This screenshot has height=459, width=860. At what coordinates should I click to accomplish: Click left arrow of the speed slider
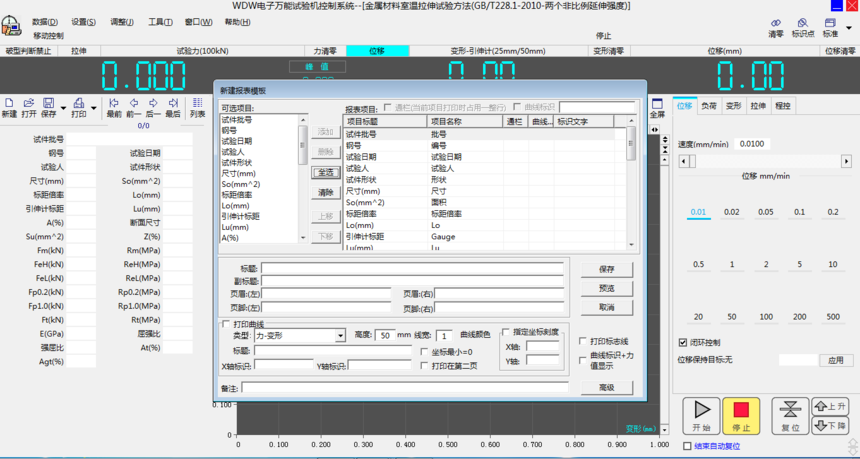point(683,162)
